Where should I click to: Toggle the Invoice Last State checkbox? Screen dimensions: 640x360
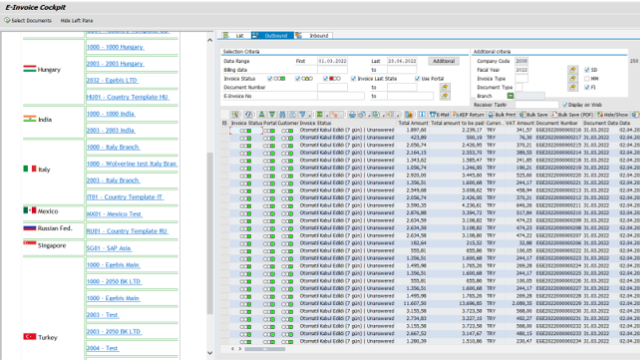[x=353, y=78]
